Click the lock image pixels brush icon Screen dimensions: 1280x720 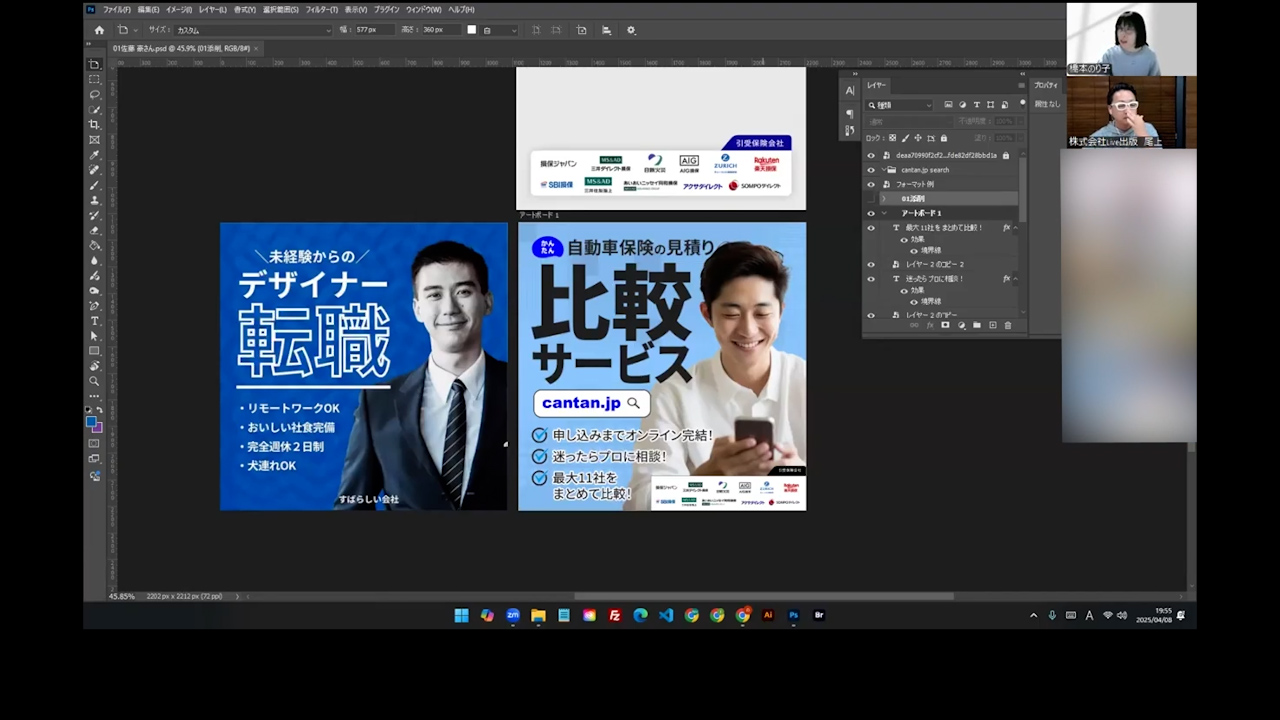point(905,138)
